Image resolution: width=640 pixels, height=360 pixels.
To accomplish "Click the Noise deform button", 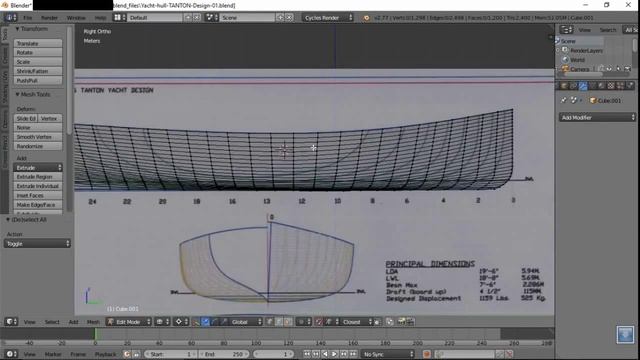I will tap(38, 128).
